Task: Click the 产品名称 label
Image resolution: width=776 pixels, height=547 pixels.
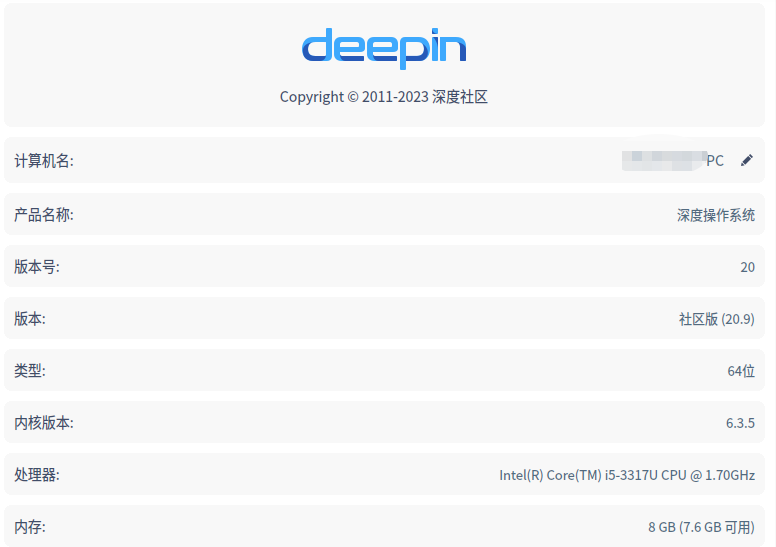Action: point(44,215)
